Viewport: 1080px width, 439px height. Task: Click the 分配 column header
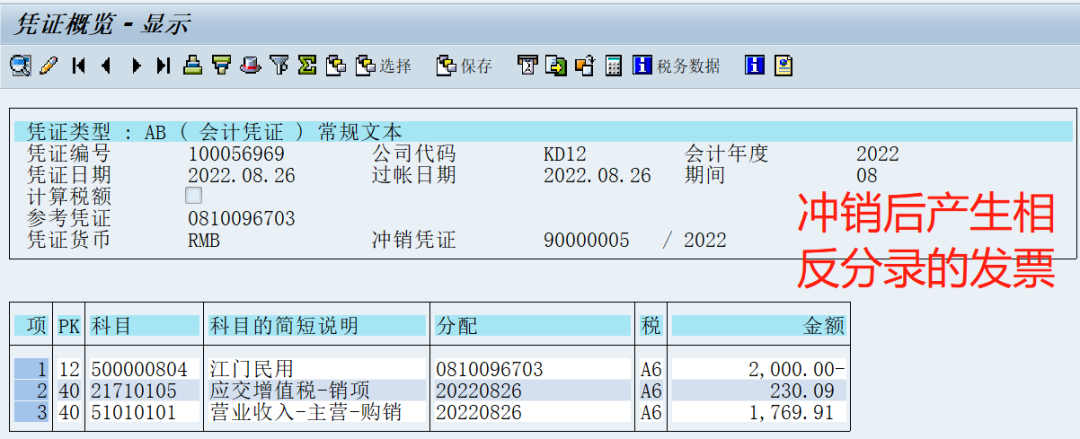[x=532, y=326]
